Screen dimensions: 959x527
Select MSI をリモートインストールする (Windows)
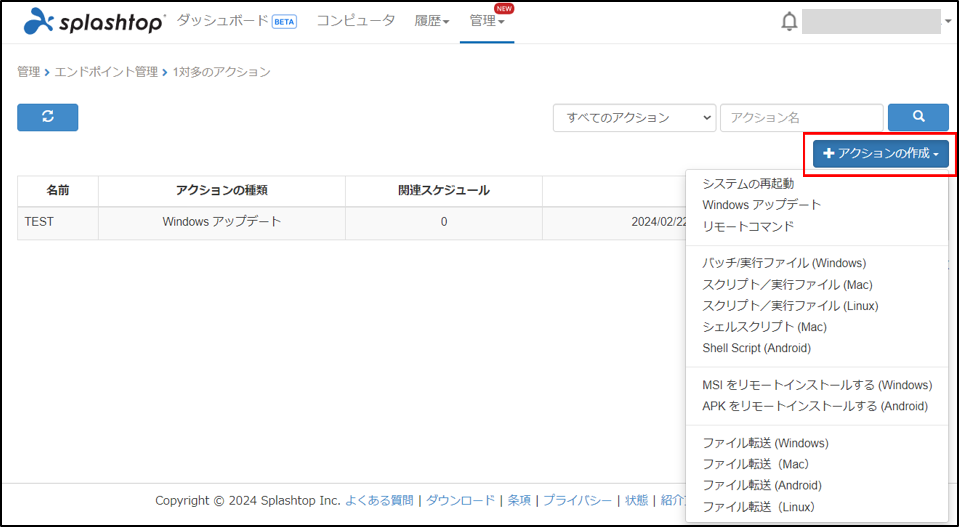pos(817,385)
